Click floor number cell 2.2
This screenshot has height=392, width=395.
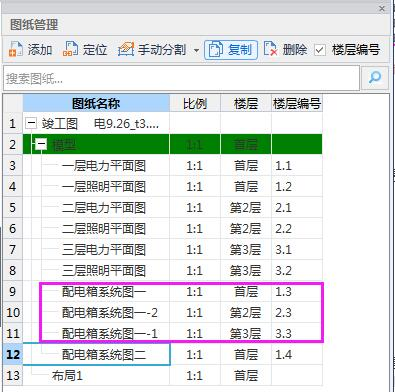297,229
